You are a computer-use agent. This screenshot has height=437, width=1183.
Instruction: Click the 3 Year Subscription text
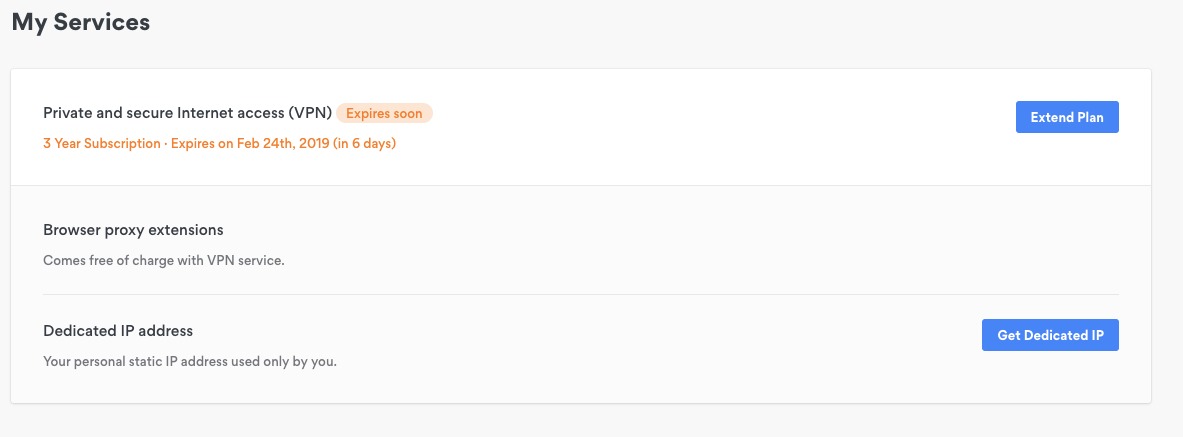click(102, 143)
